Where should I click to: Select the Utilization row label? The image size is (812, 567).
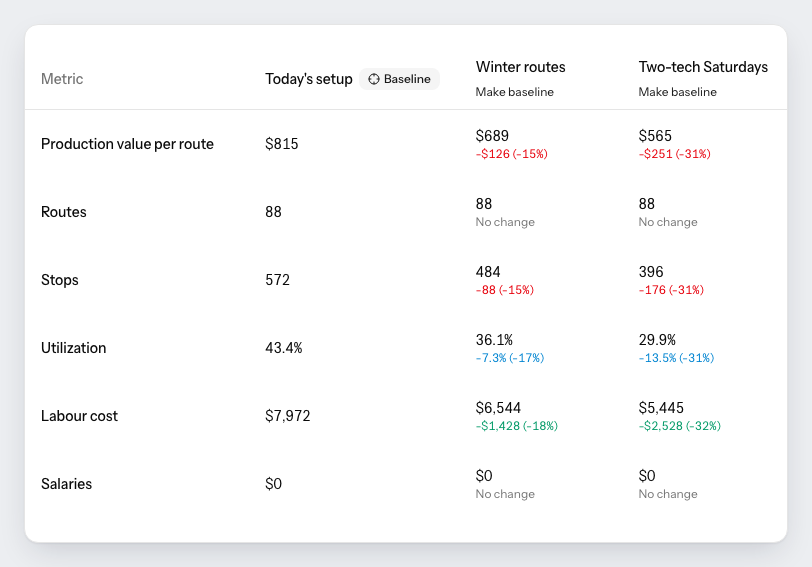(x=74, y=348)
